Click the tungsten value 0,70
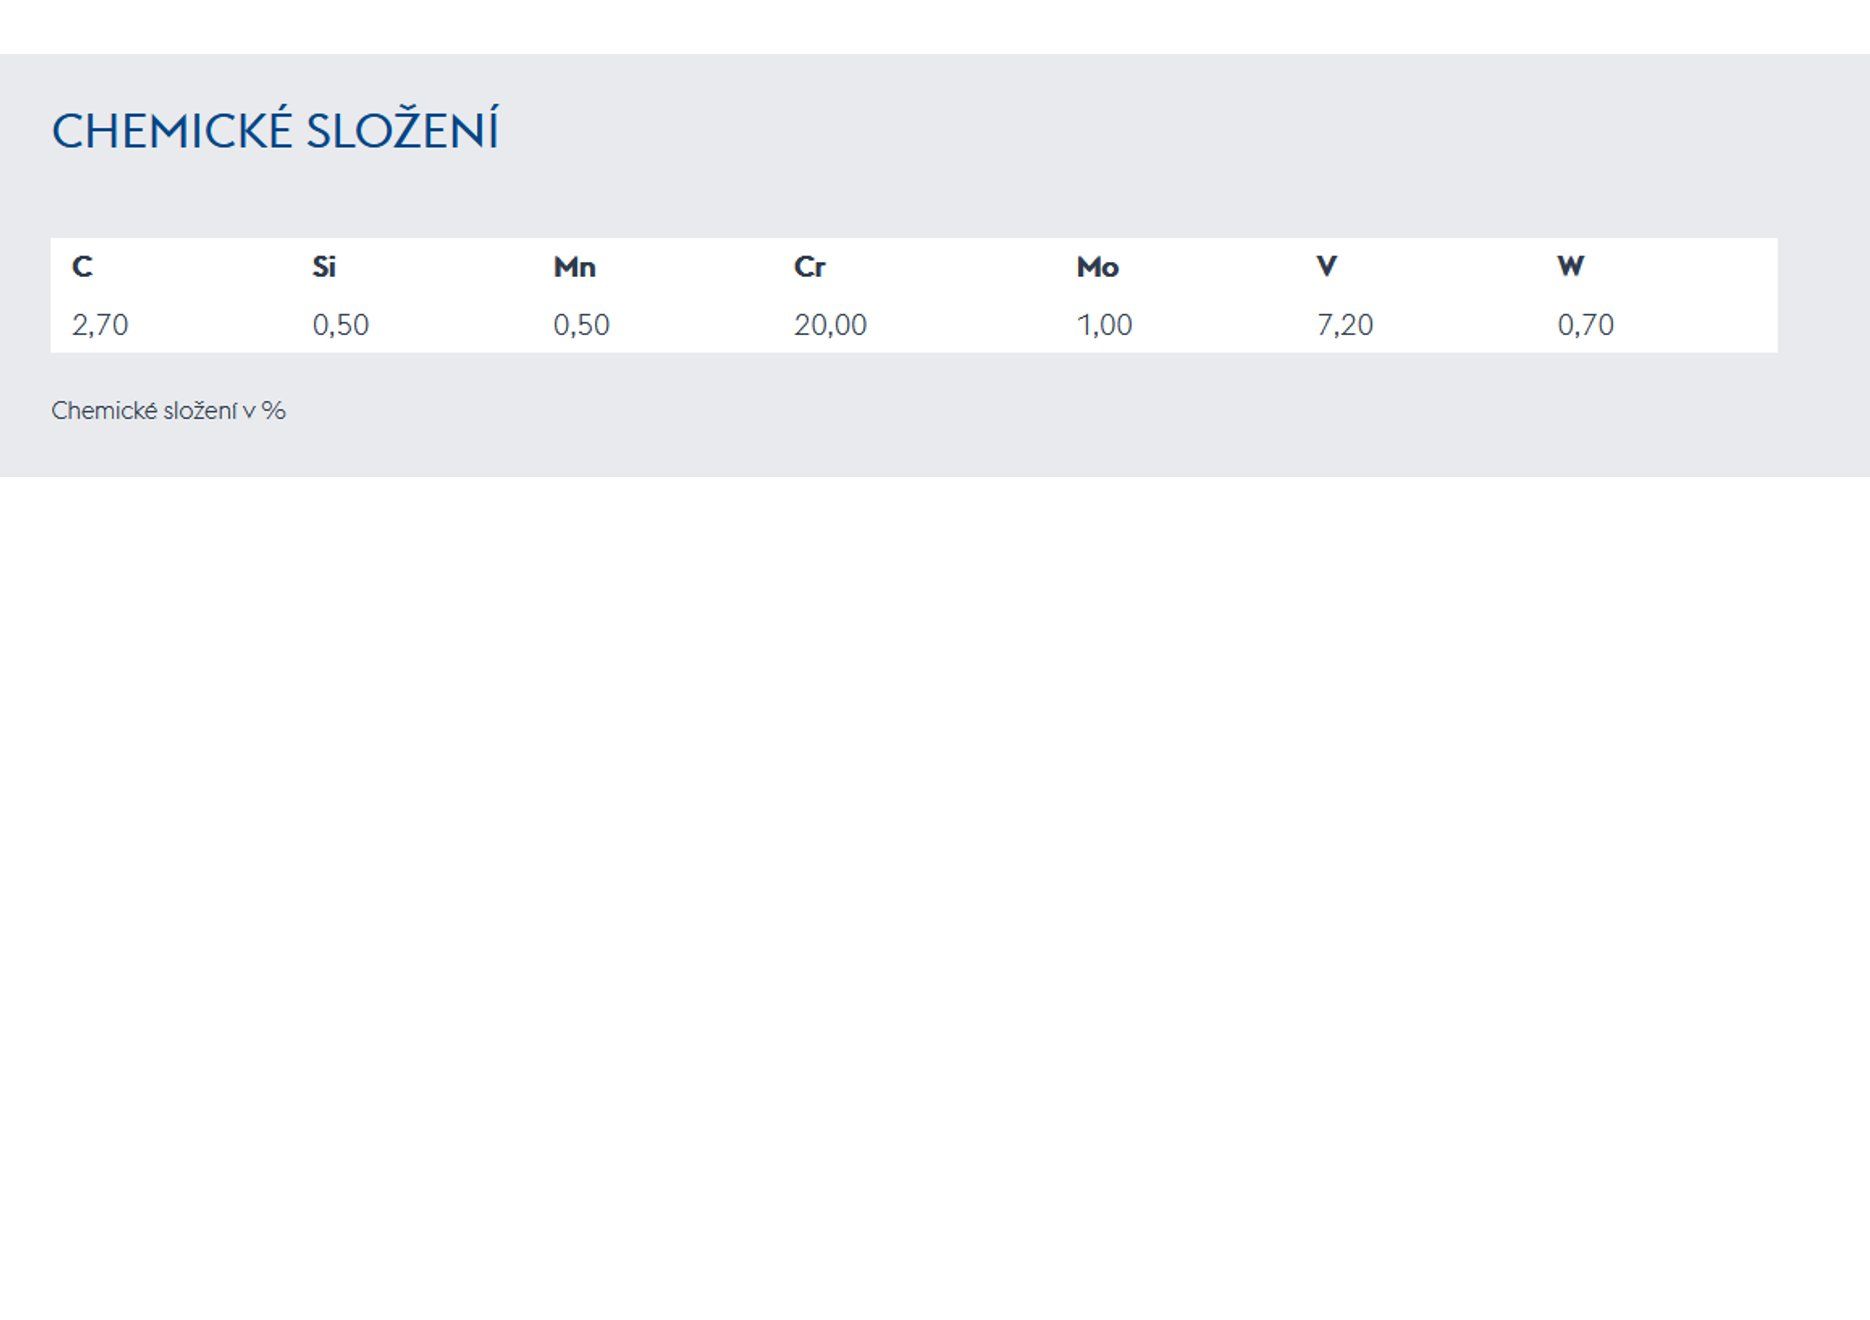 (1585, 325)
